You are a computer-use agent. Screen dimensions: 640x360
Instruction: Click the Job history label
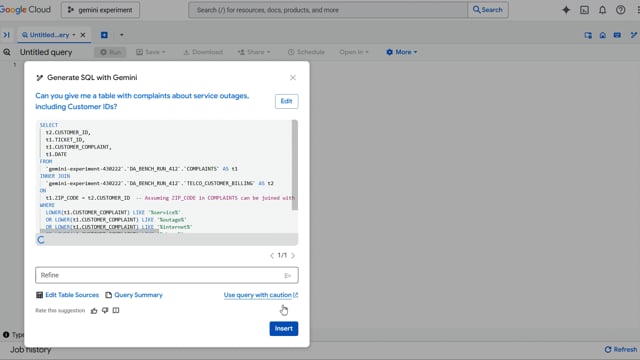[31, 350]
